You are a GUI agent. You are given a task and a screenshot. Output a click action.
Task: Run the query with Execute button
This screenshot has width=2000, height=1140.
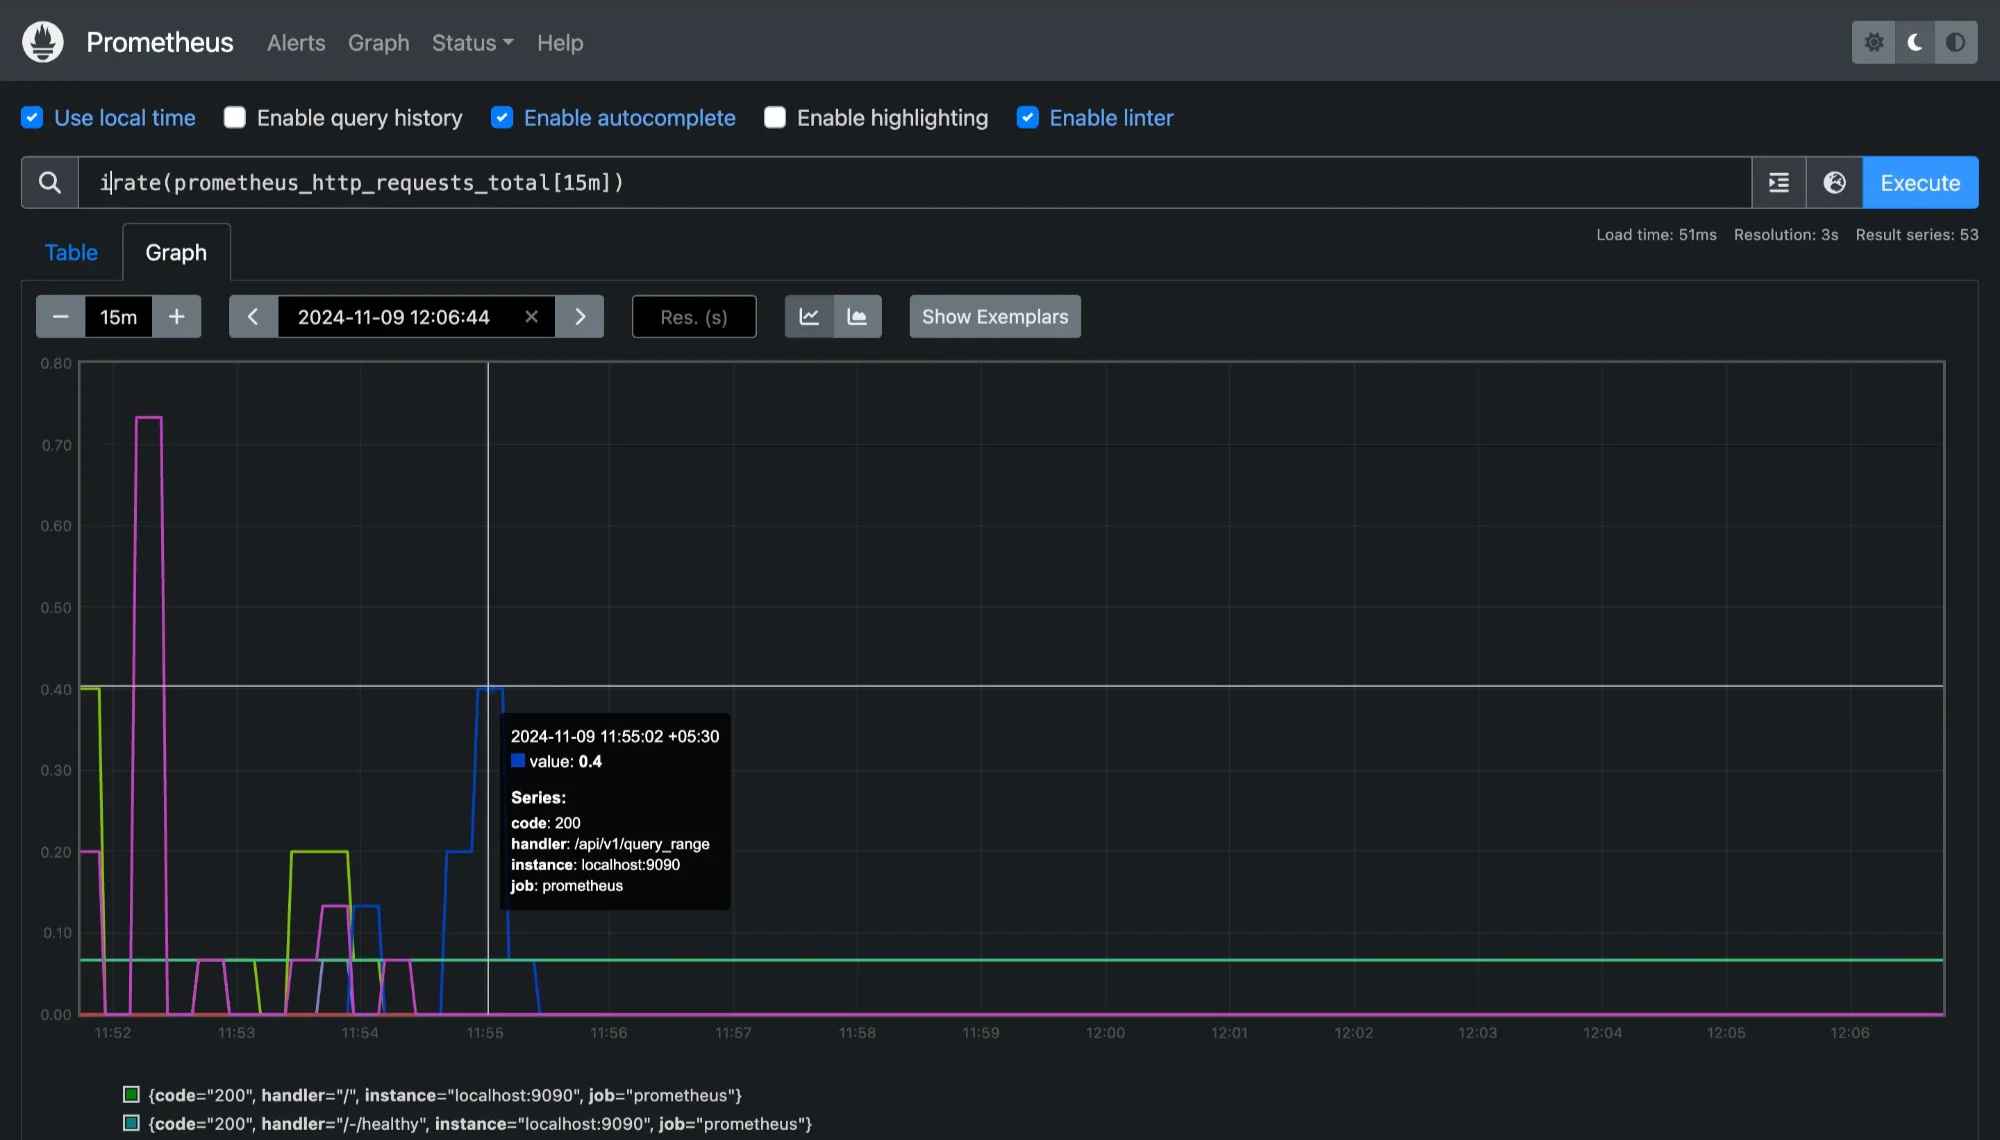[x=1920, y=183]
